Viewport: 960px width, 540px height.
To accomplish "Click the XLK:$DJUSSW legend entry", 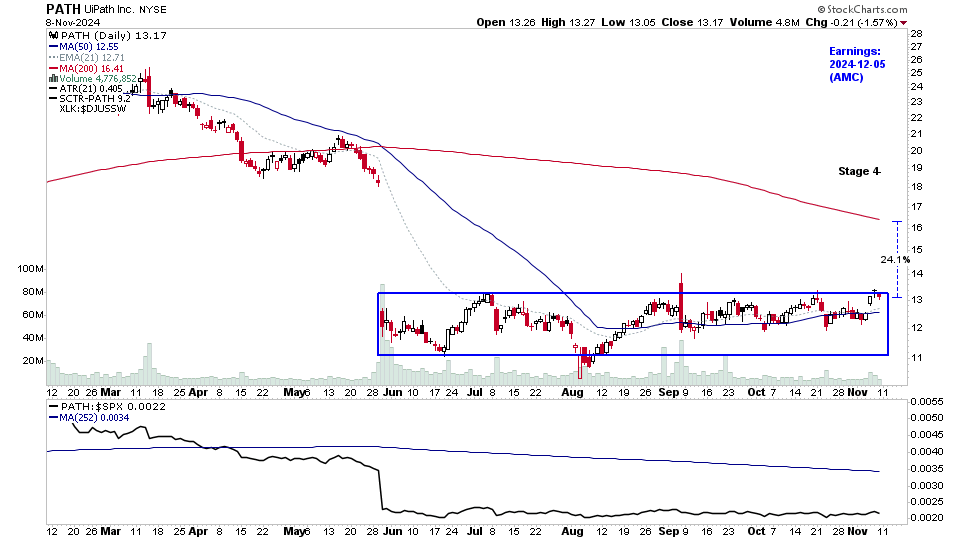I will (x=92, y=109).
